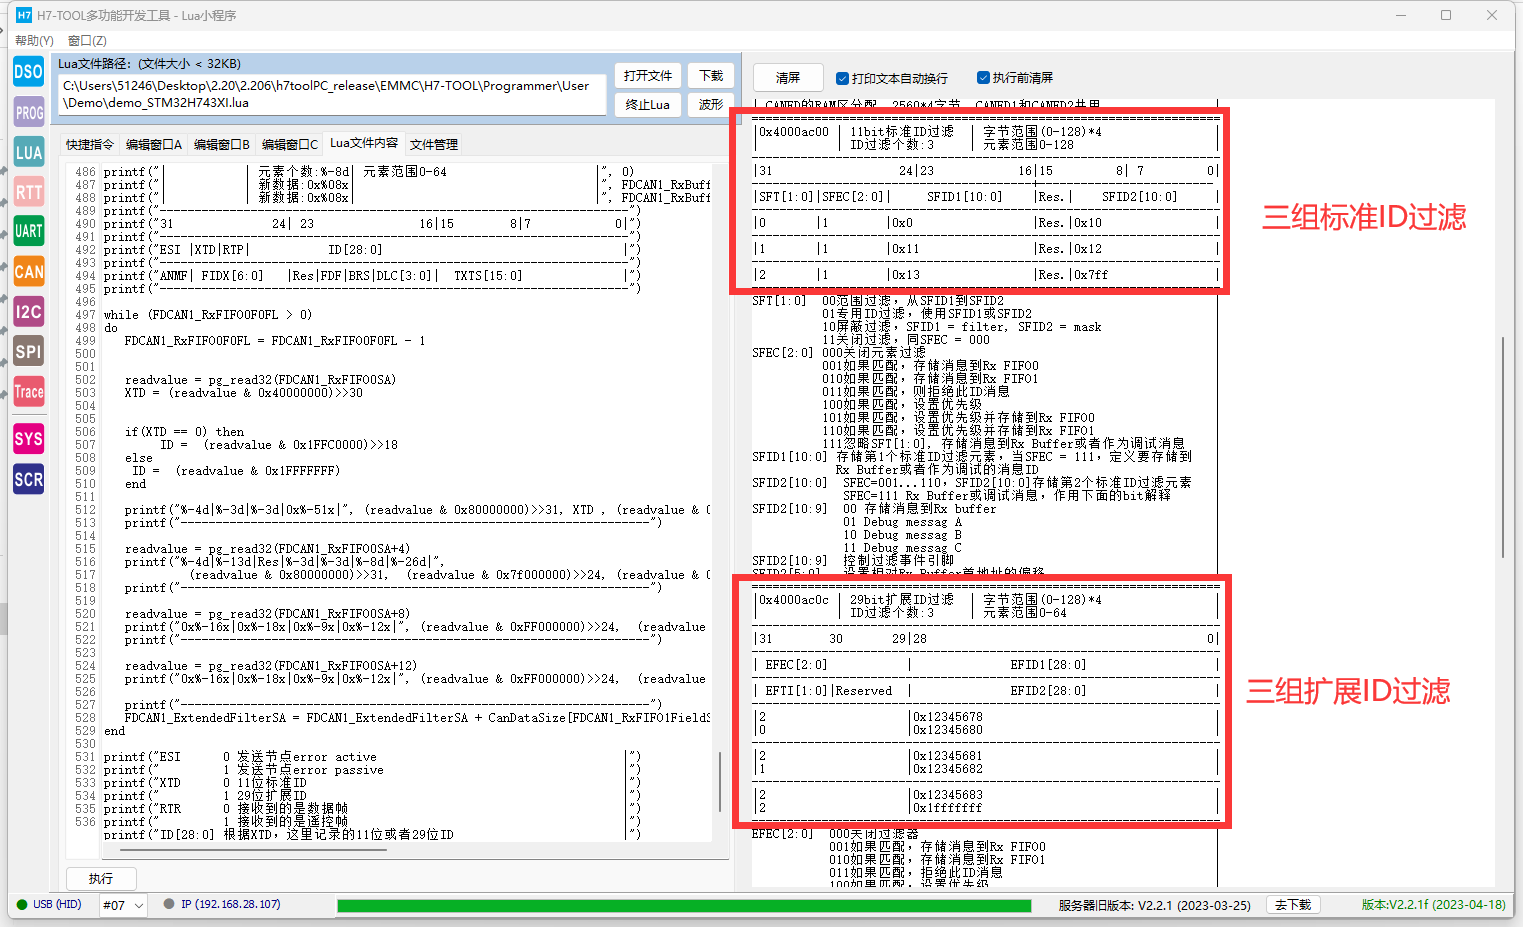Click the USB (HID) label in status bar
Viewport: 1523px width, 927px height.
tap(57, 904)
